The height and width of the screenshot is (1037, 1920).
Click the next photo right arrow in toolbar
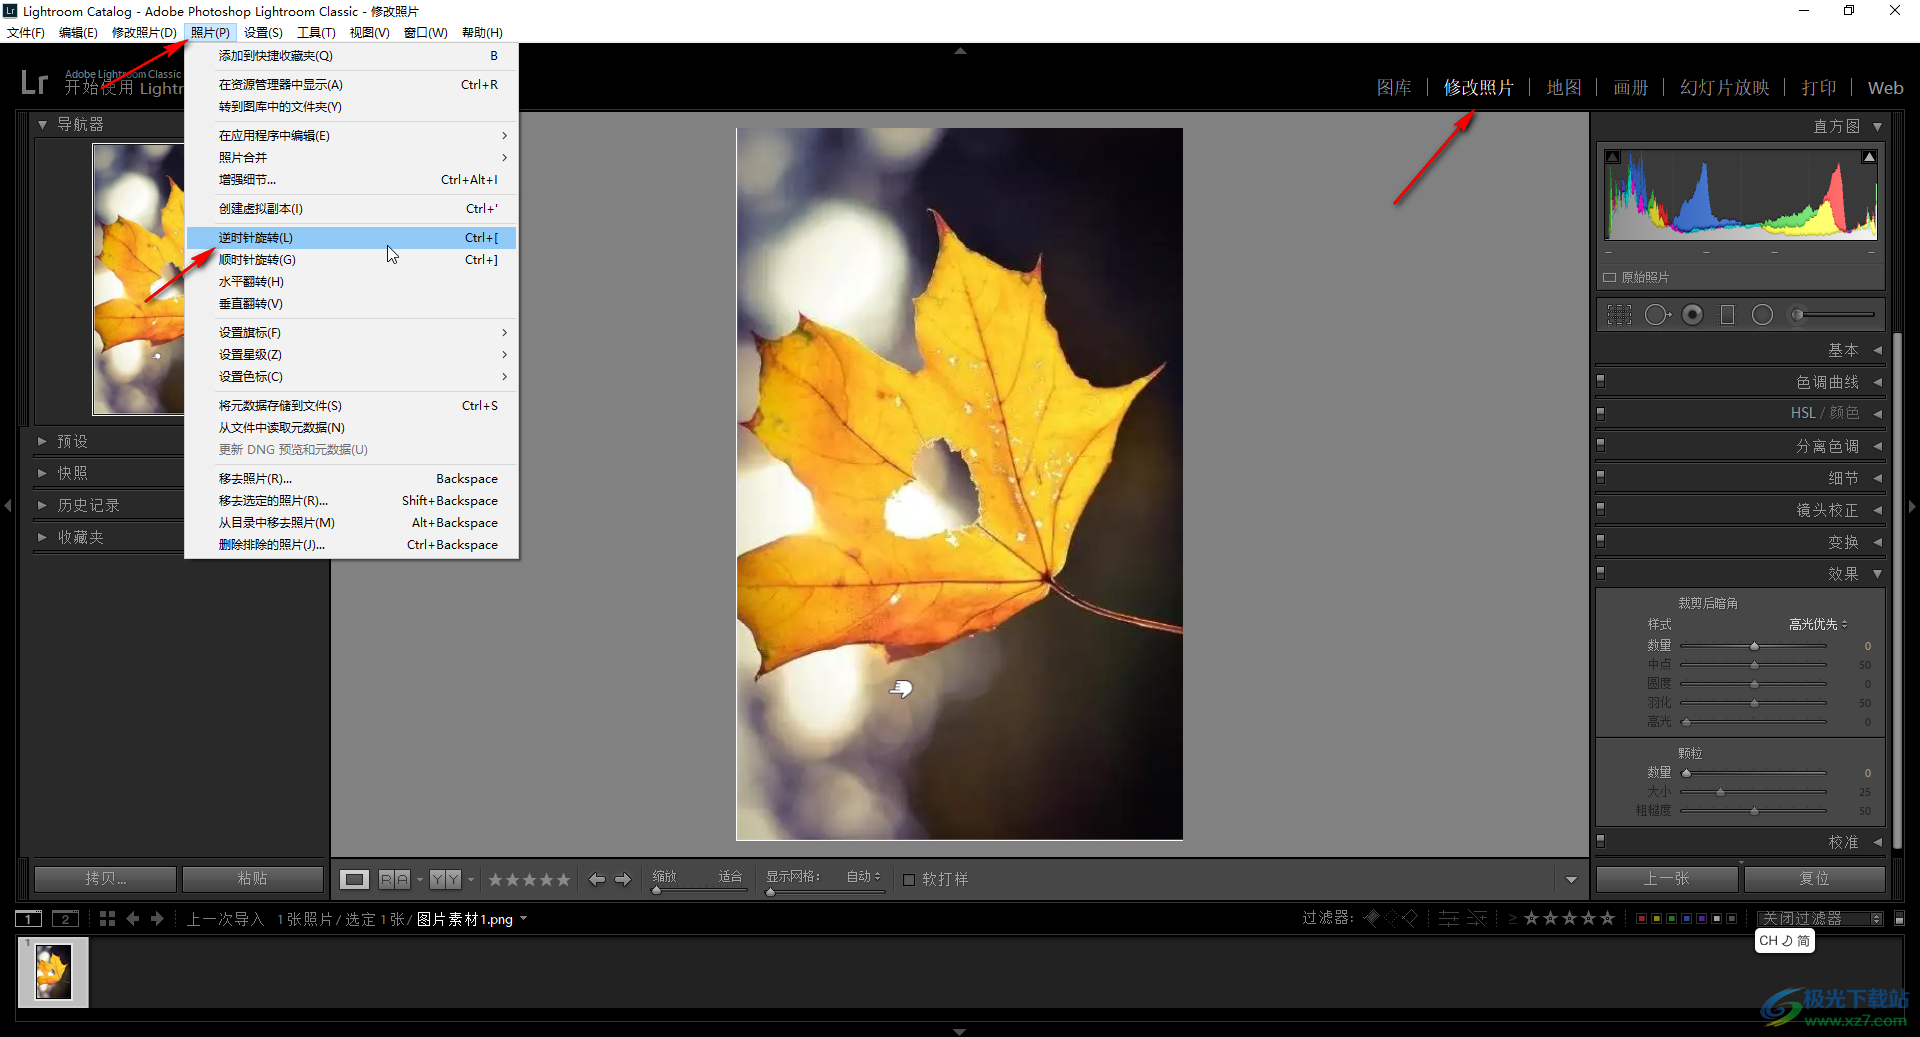pos(623,879)
